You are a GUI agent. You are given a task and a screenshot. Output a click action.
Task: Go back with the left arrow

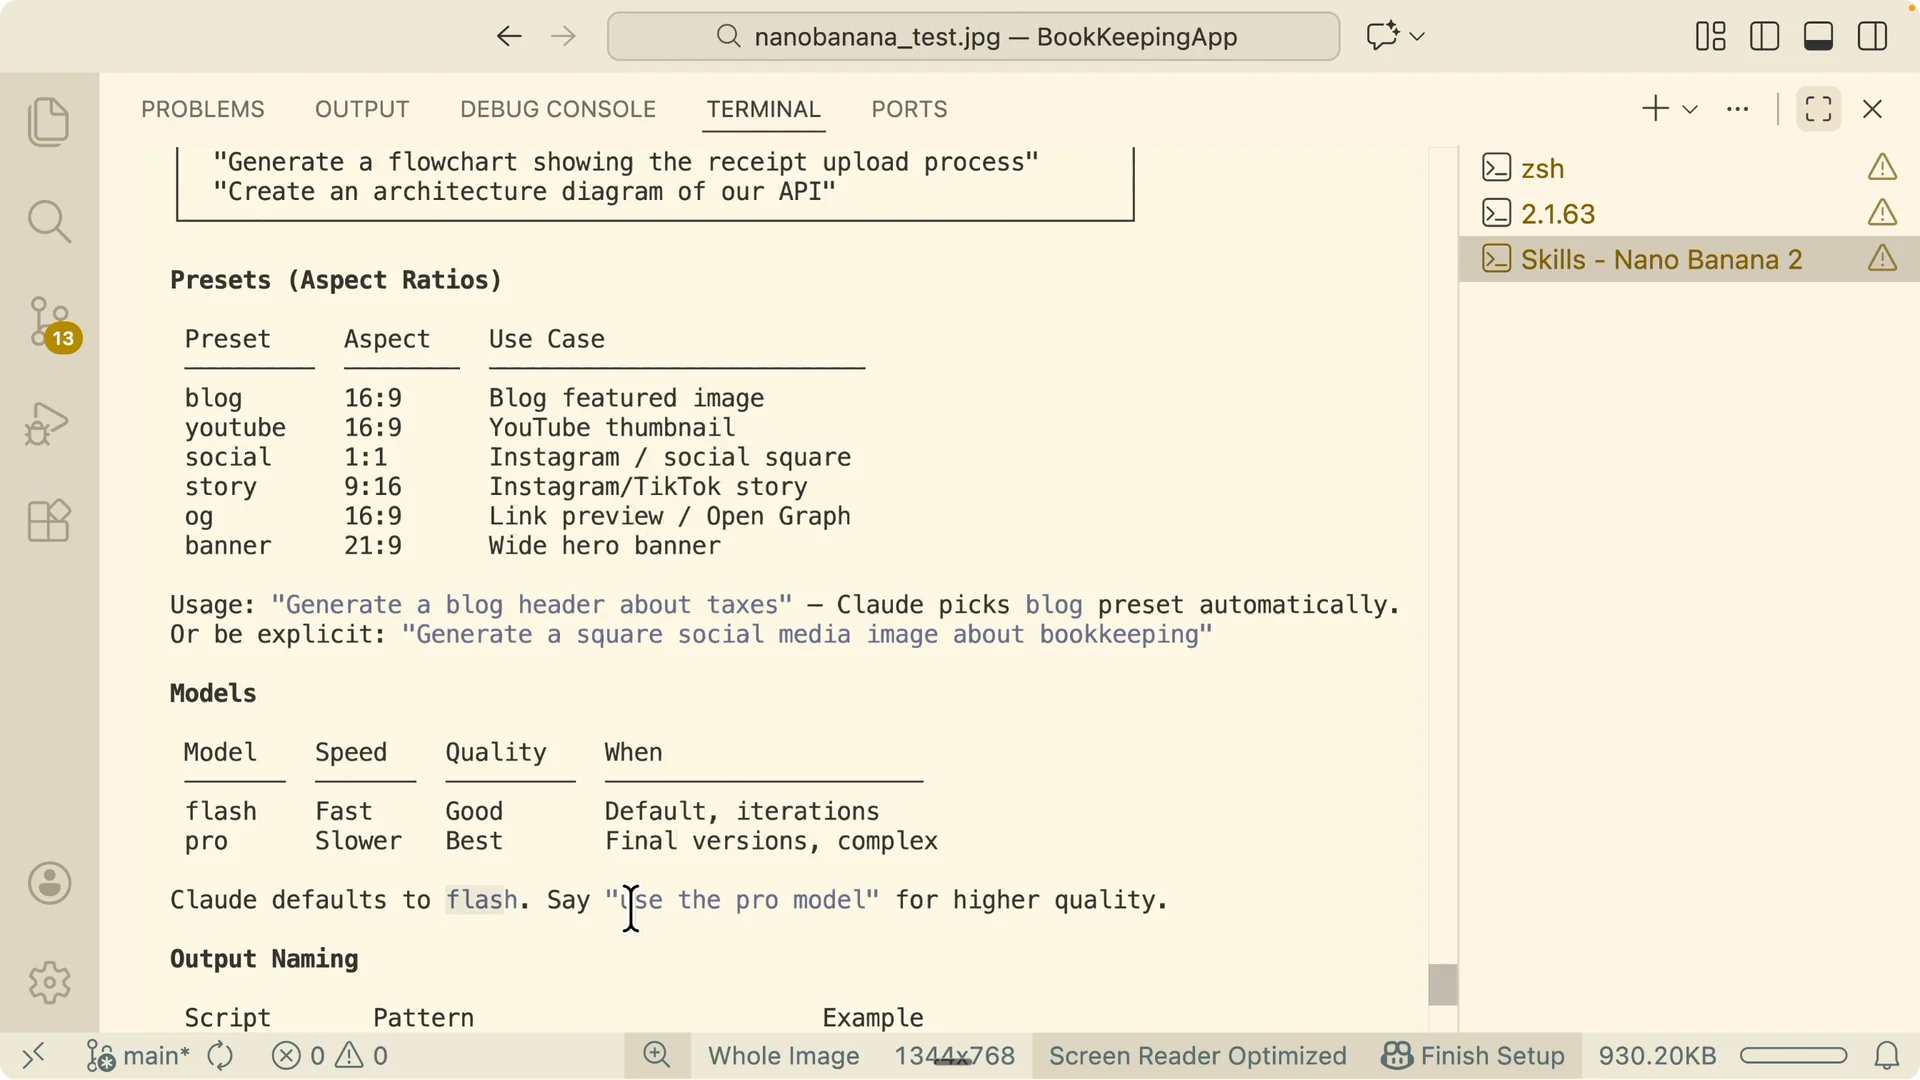point(509,37)
